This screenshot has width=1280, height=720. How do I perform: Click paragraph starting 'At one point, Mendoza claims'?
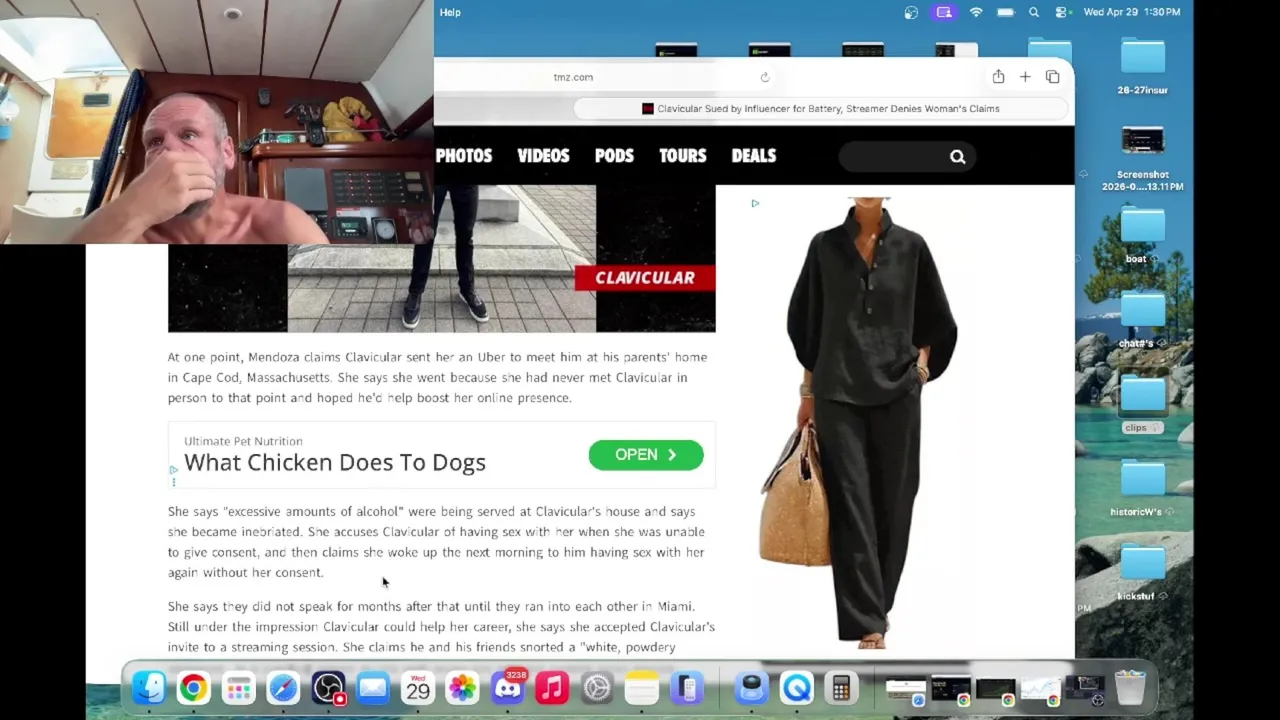click(438, 377)
